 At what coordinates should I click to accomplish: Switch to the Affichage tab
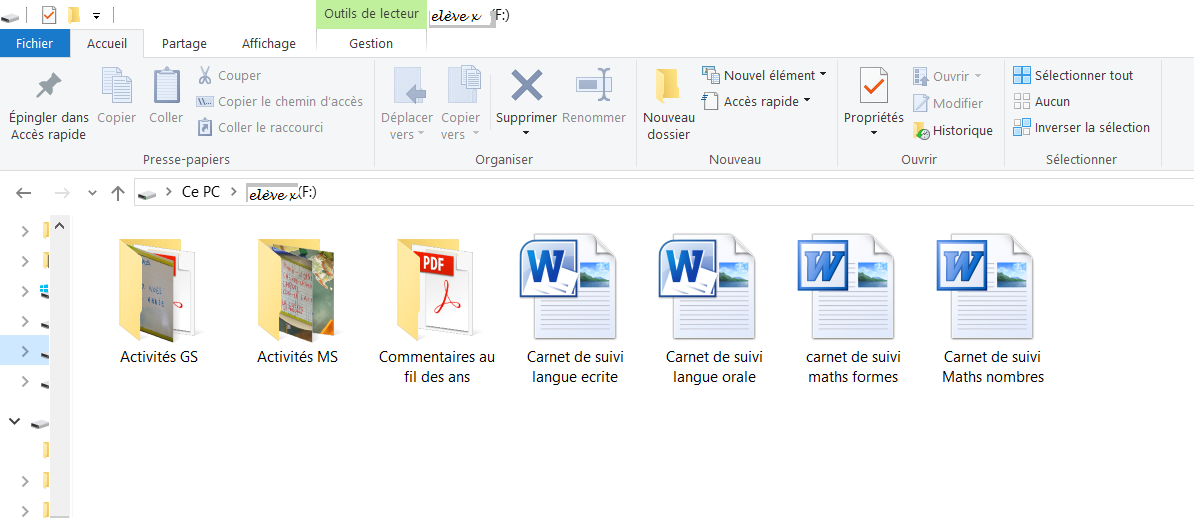point(269,44)
